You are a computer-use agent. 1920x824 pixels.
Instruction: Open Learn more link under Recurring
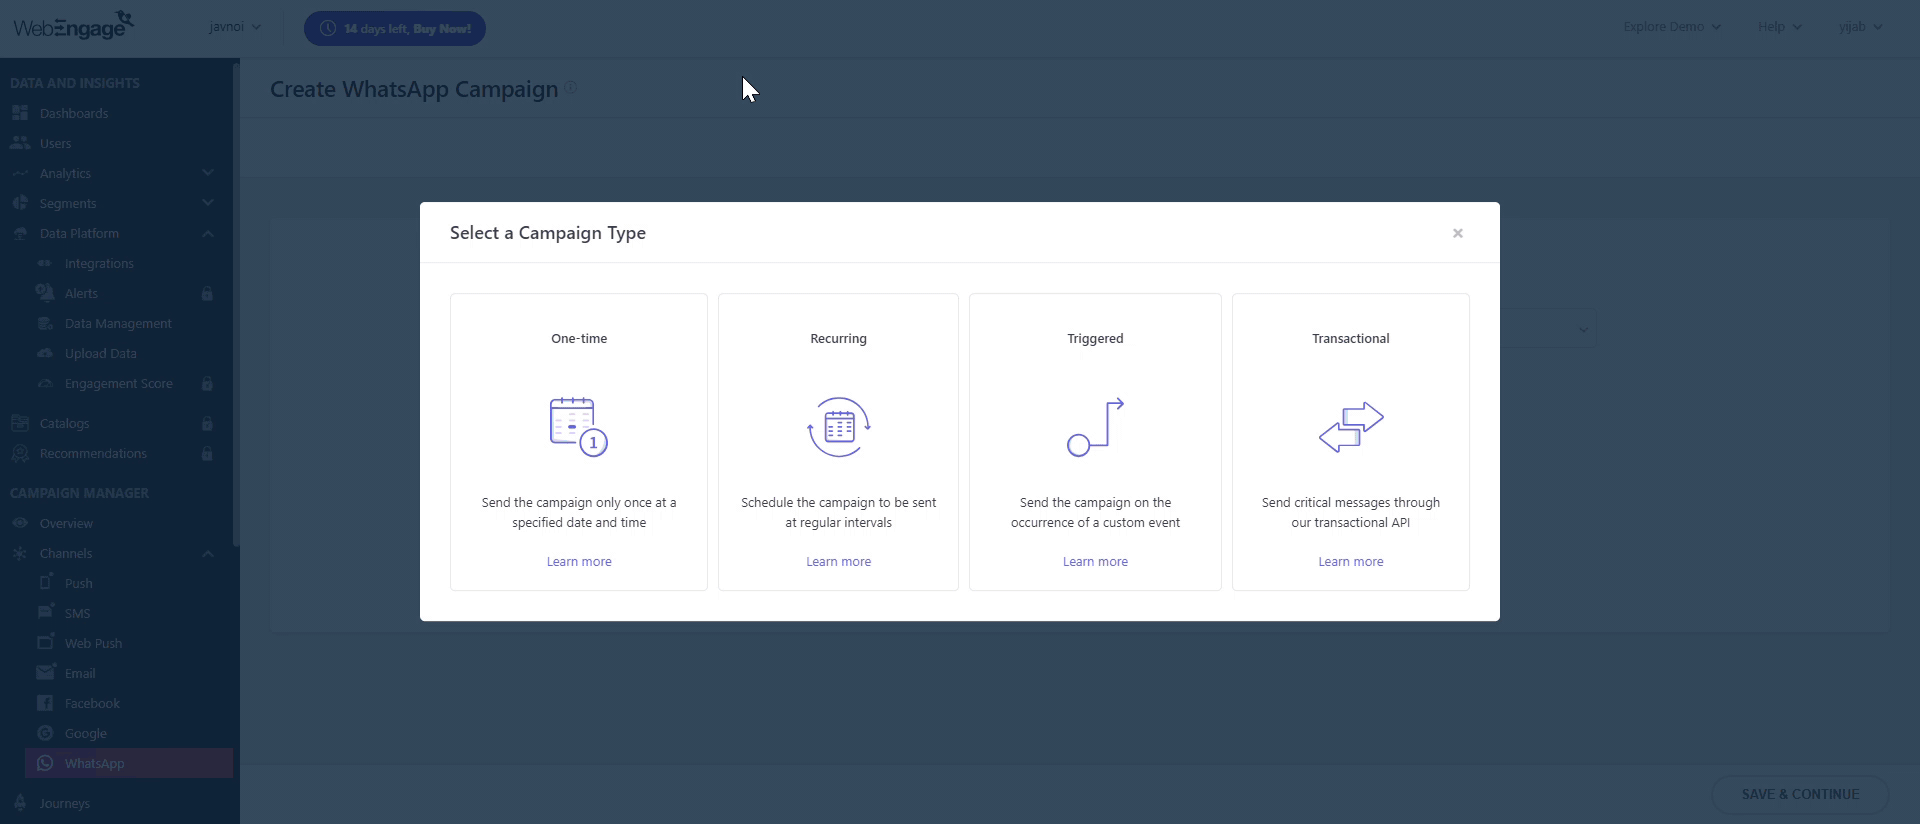click(x=838, y=562)
